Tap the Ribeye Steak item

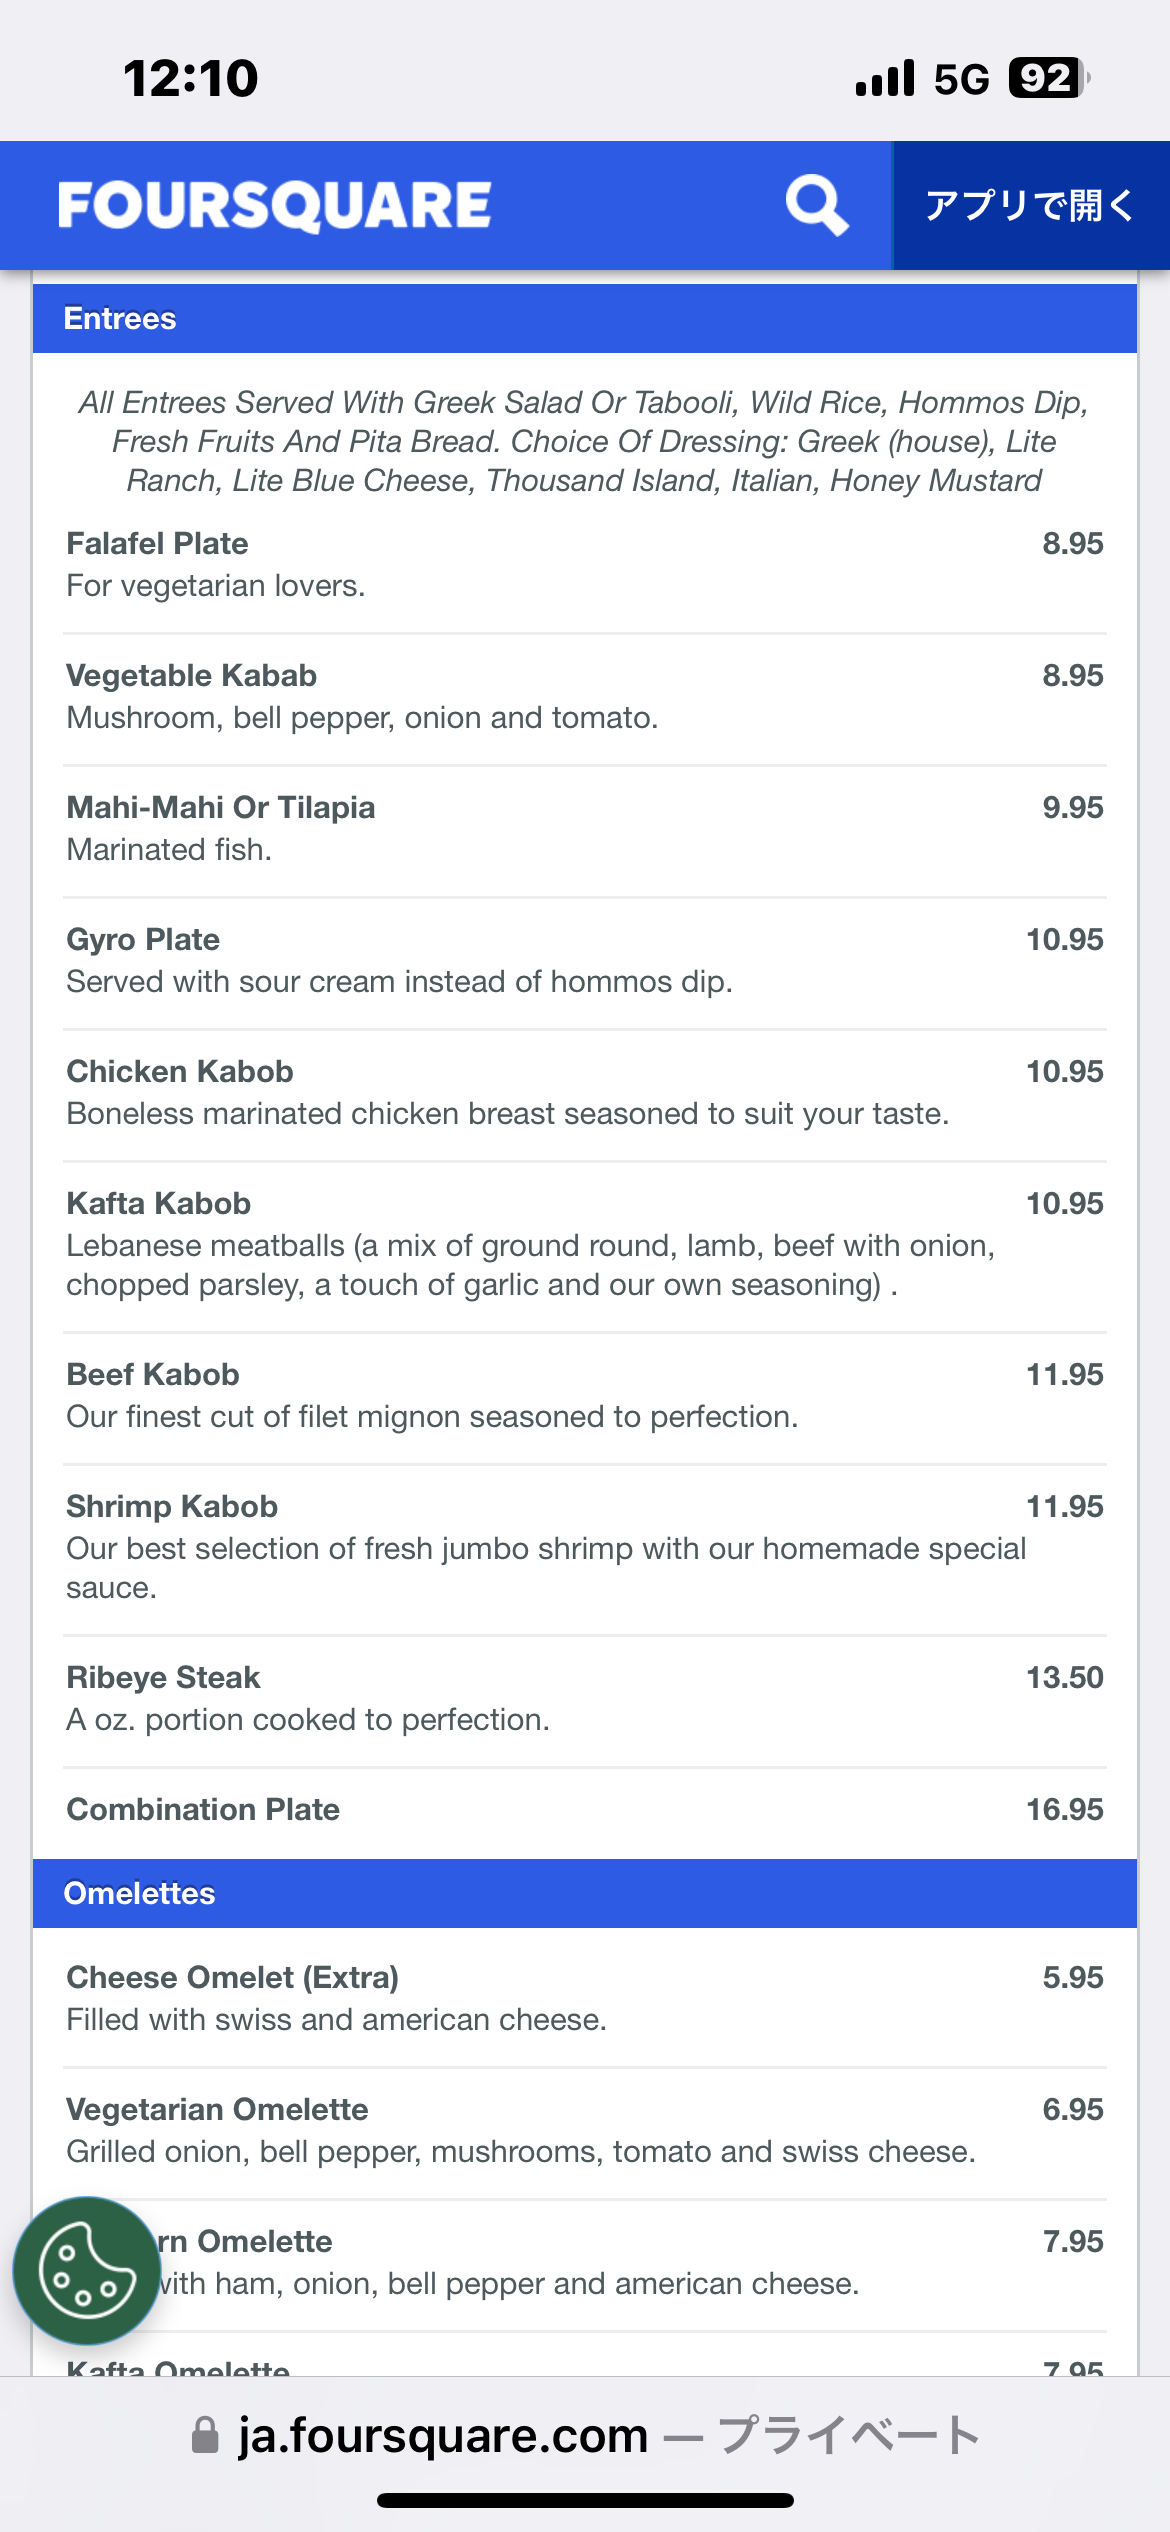coord(163,1678)
